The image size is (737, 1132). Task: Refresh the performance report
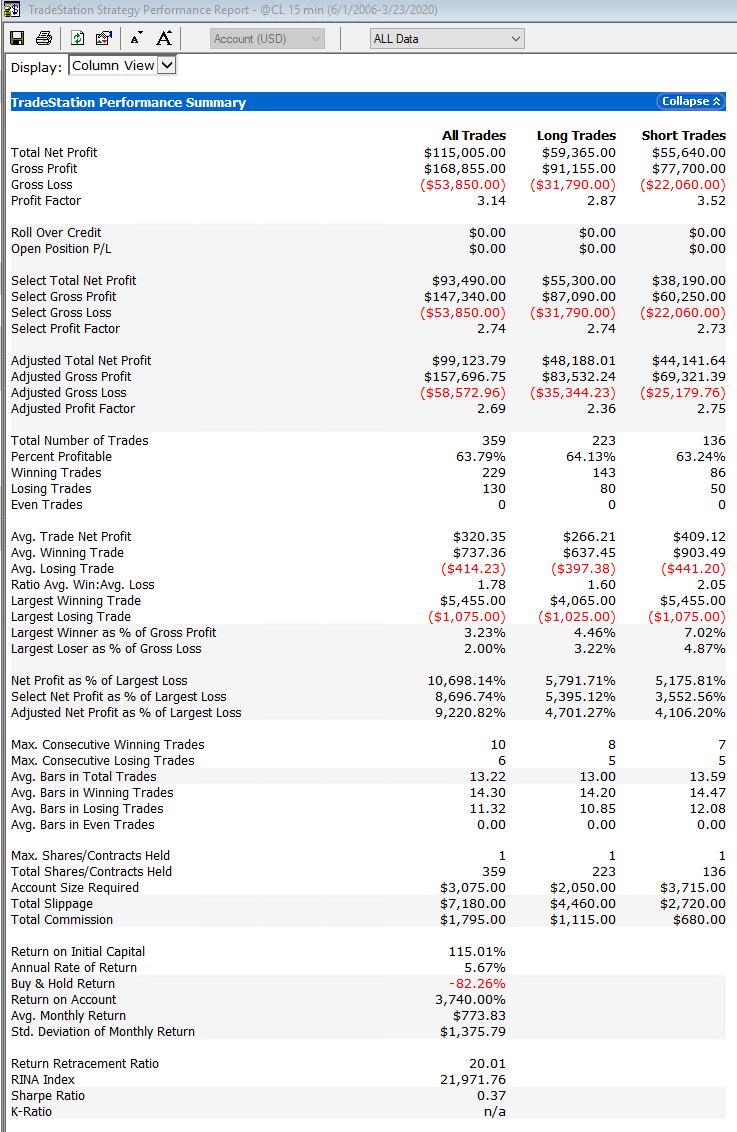point(78,39)
